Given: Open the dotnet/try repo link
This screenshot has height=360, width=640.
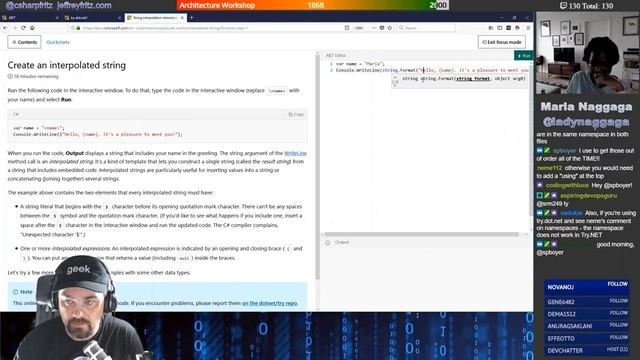Looking at the screenshot, I should pyautogui.click(x=269, y=303).
